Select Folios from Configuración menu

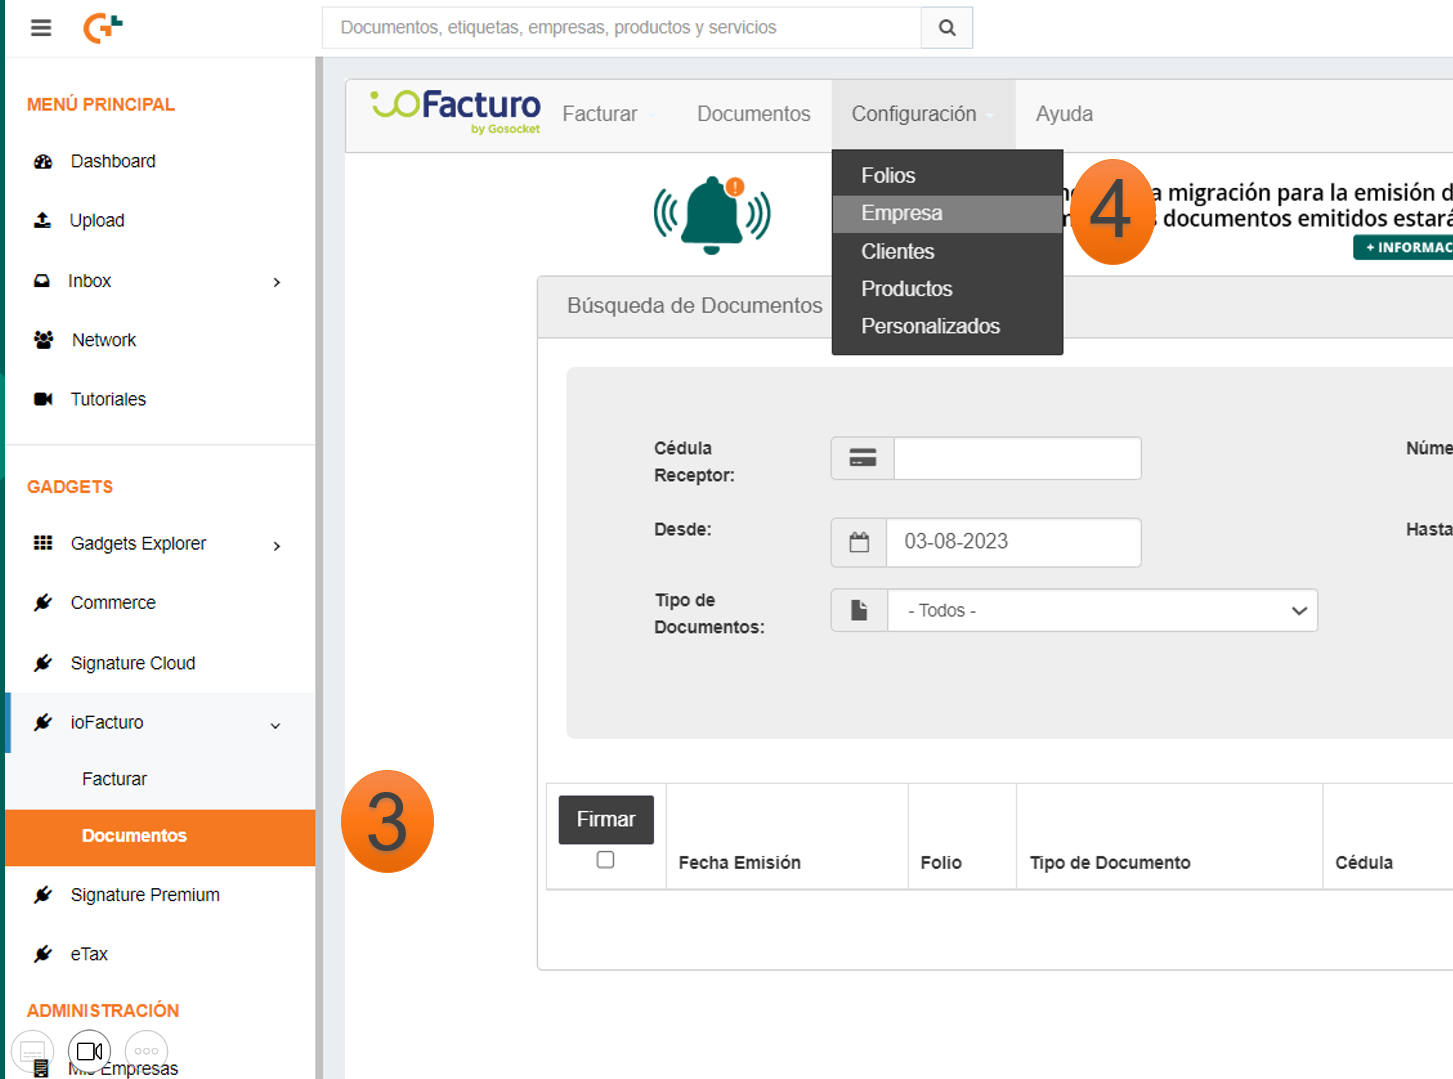947,175
